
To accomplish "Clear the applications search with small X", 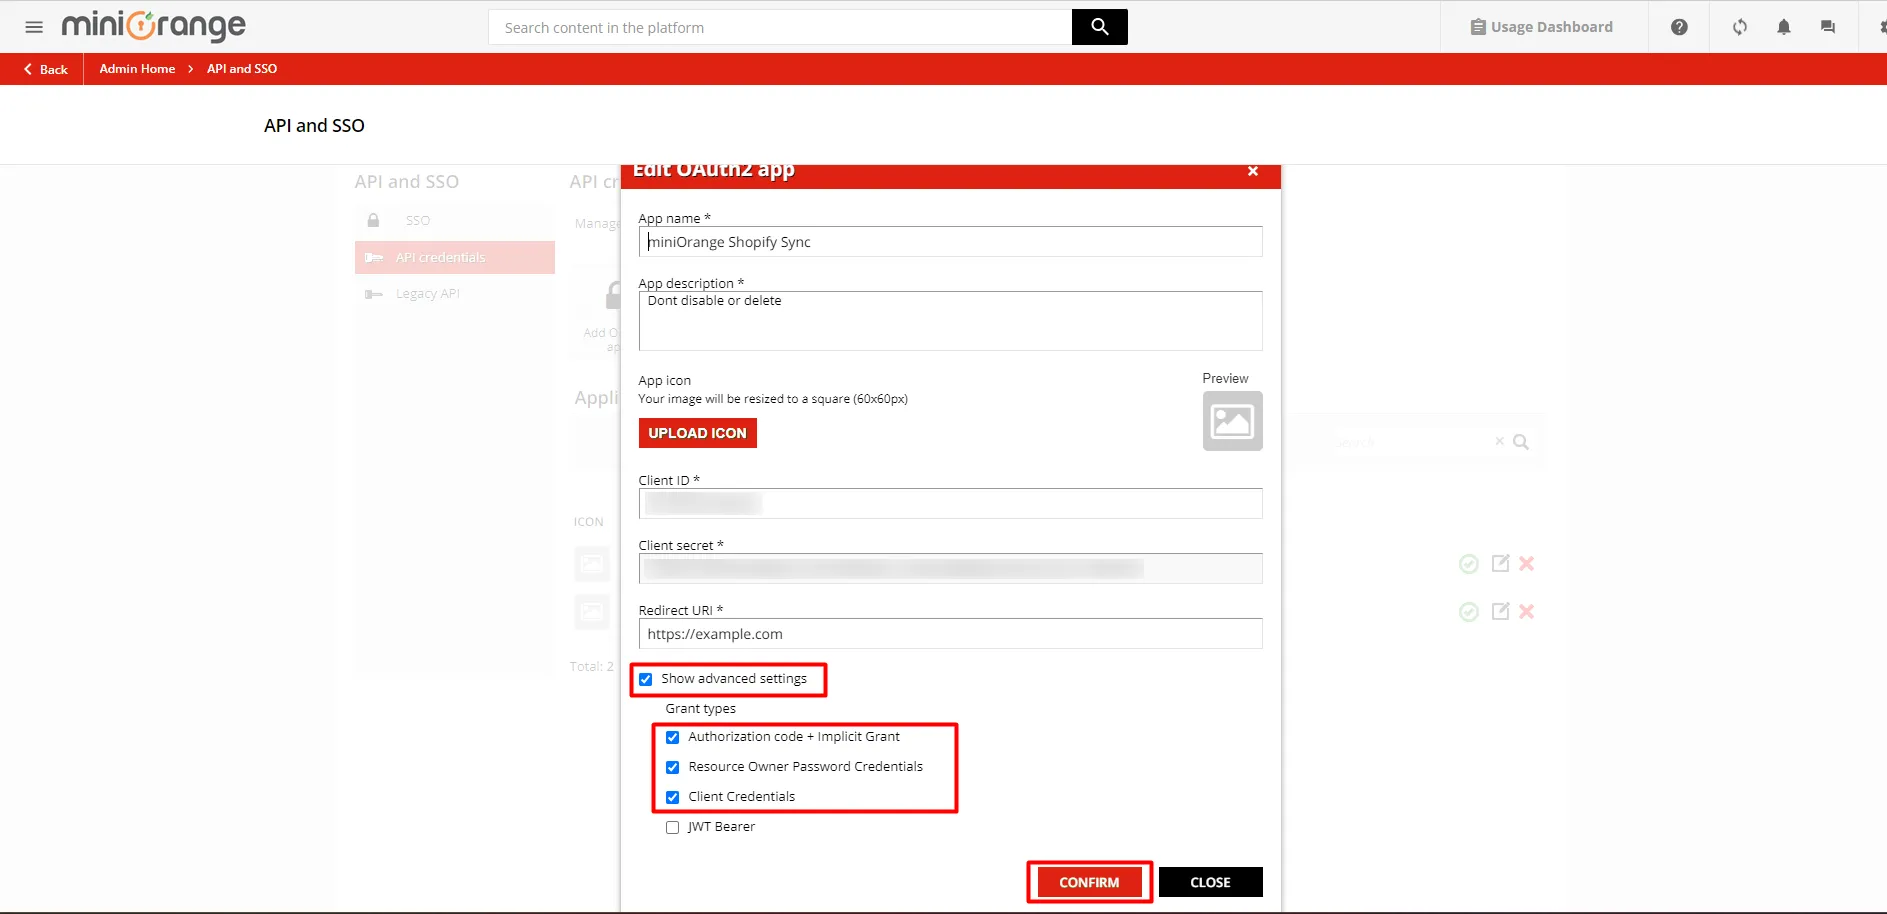I will coord(1499,441).
